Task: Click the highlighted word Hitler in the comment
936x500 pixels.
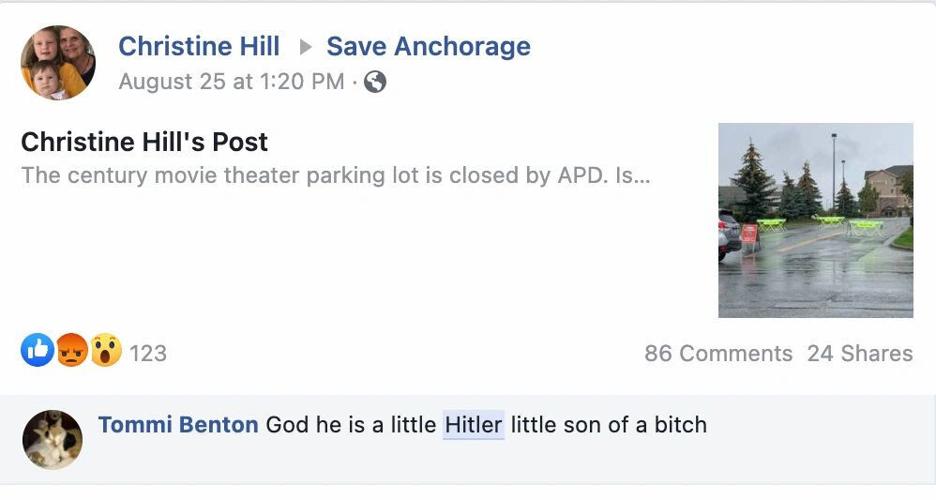Action: (x=473, y=424)
